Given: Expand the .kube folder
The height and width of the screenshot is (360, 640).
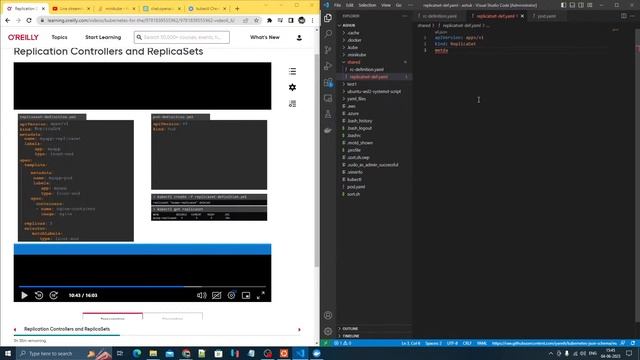Looking at the screenshot, I should pyautogui.click(x=353, y=47).
